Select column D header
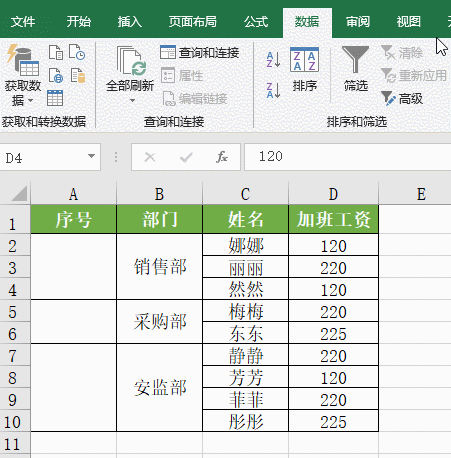The image size is (451, 458). 334,194
